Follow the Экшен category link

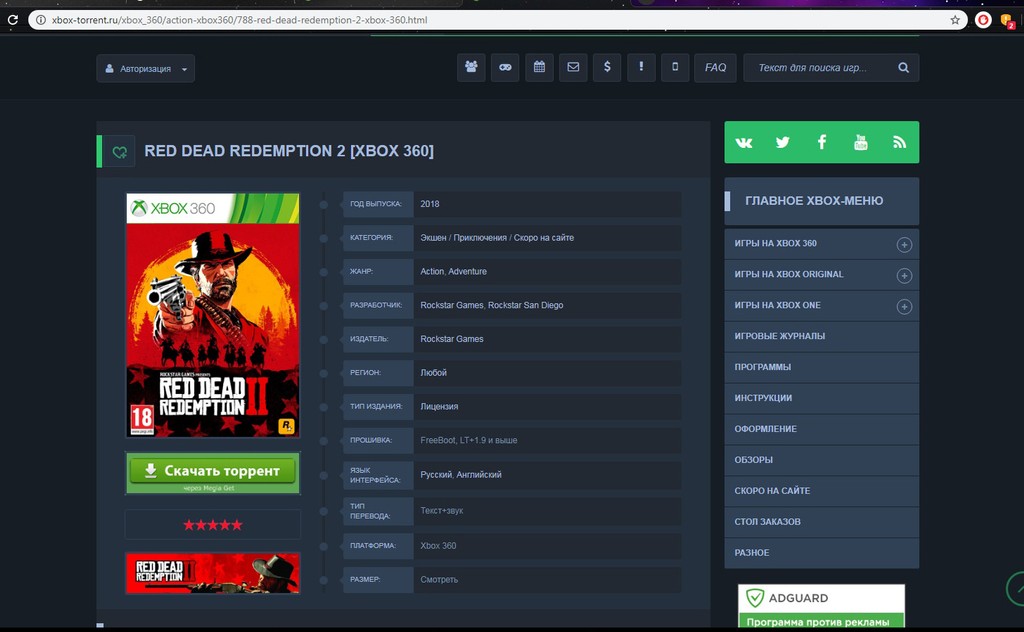436,238
